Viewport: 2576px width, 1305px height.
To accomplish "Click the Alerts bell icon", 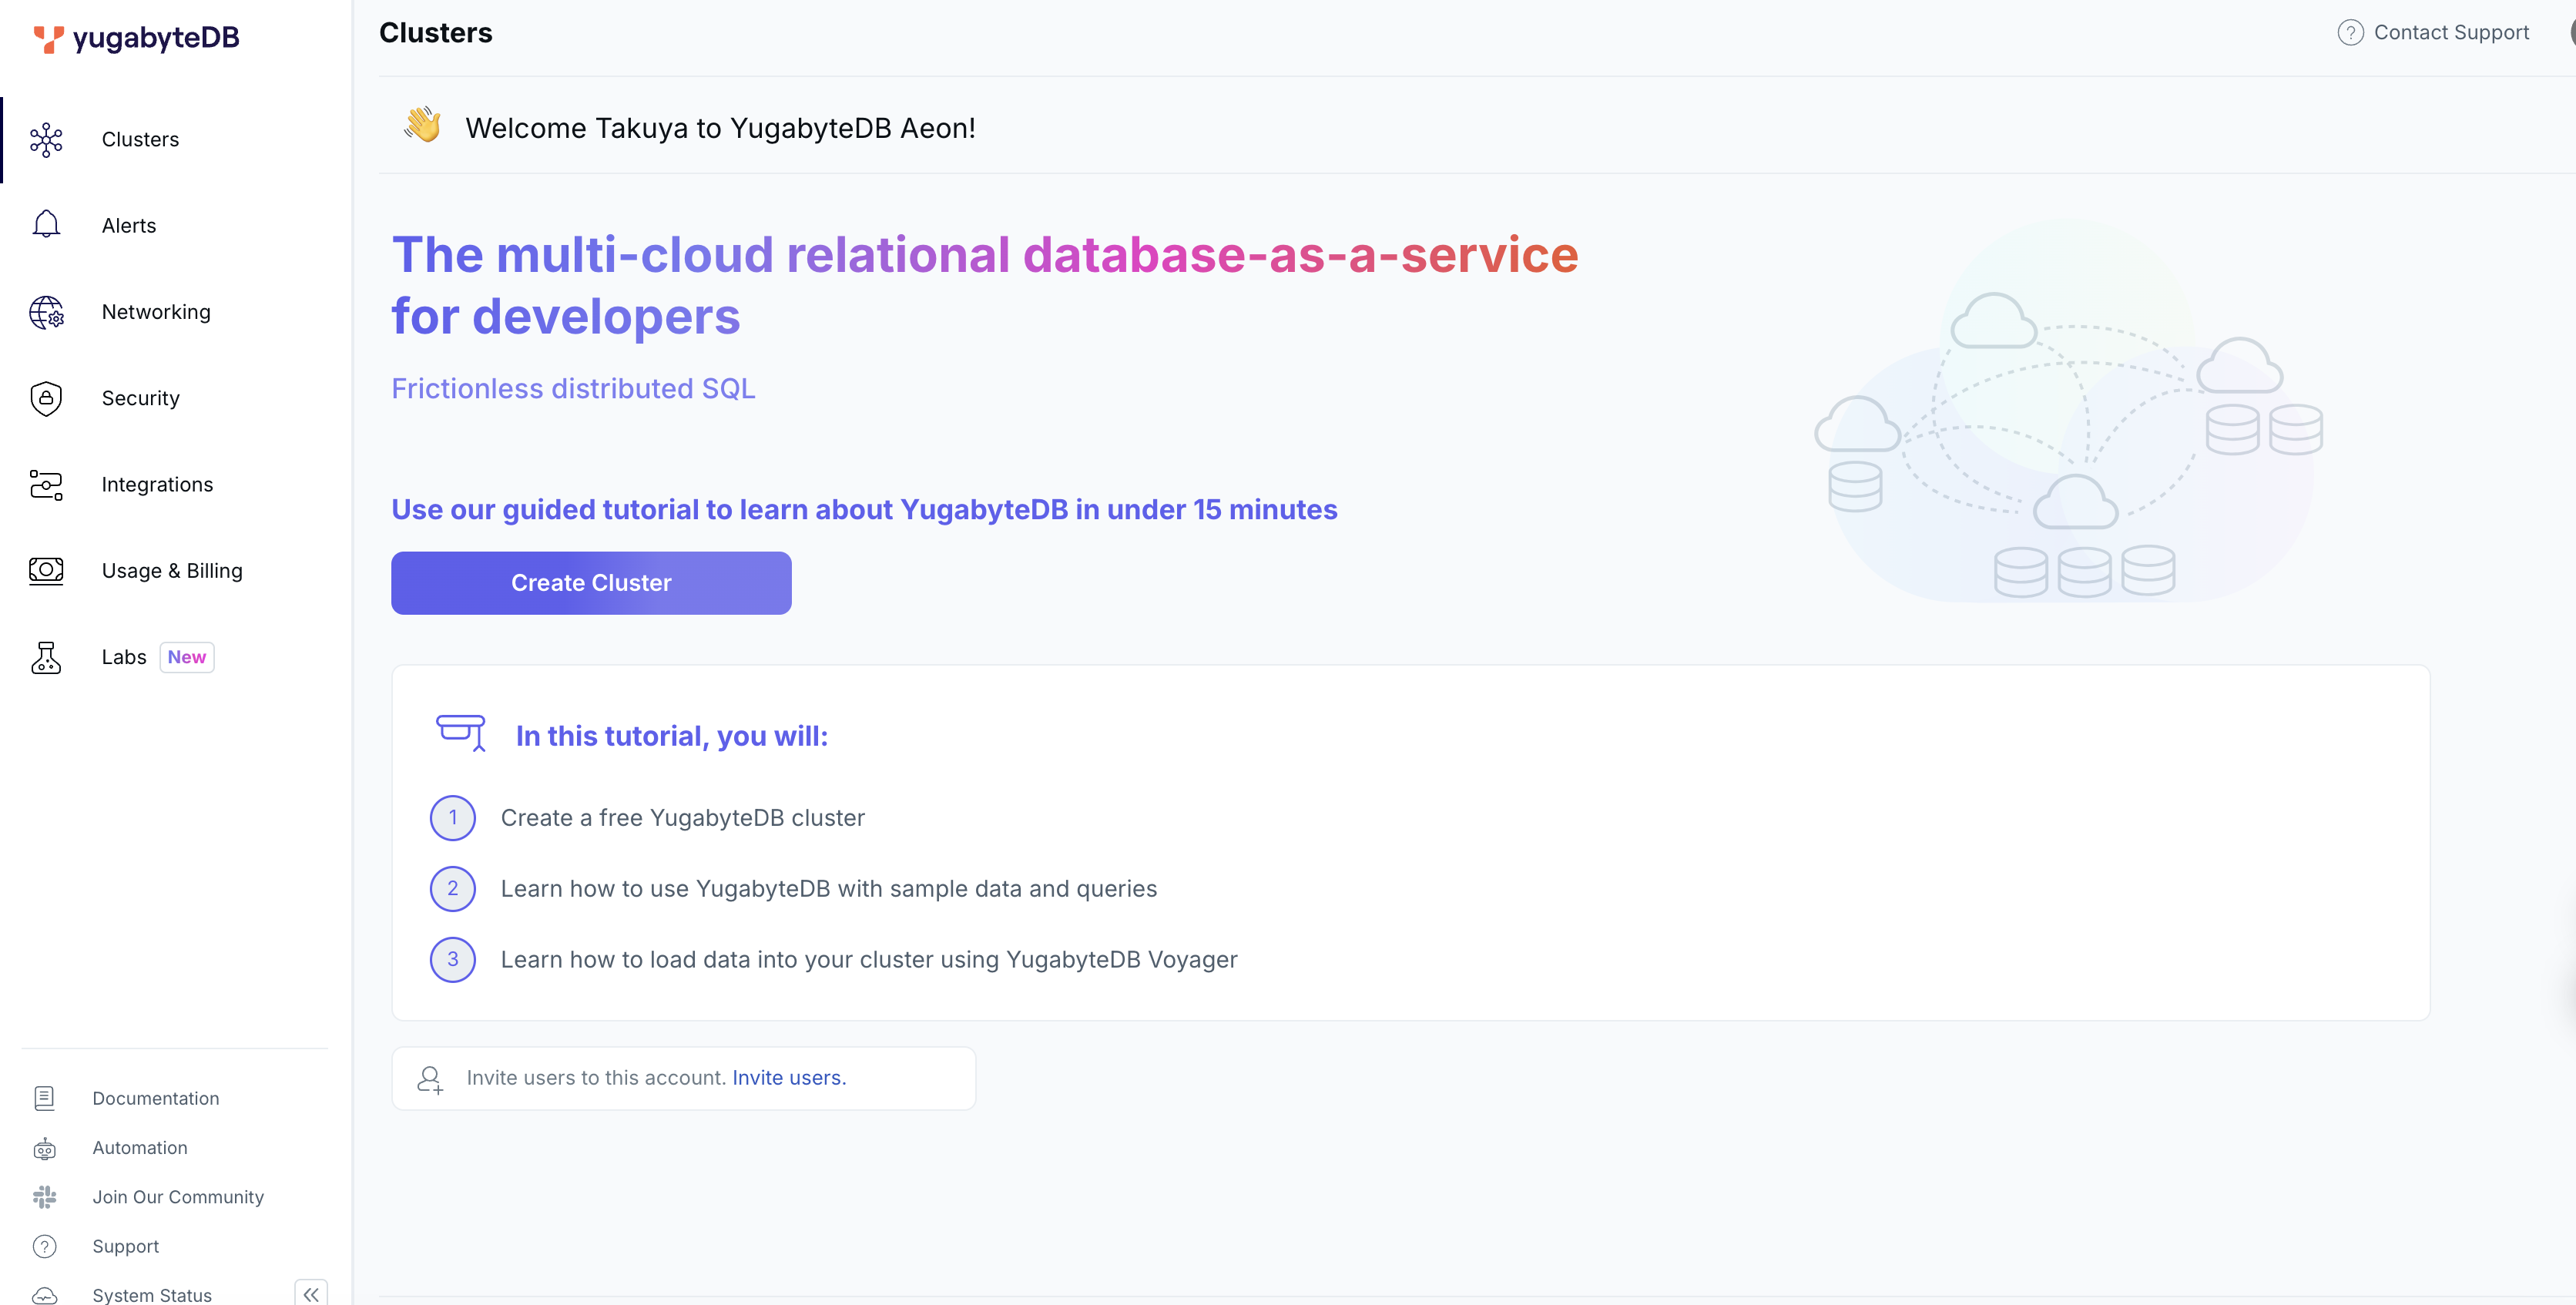I will [x=46, y=225].
